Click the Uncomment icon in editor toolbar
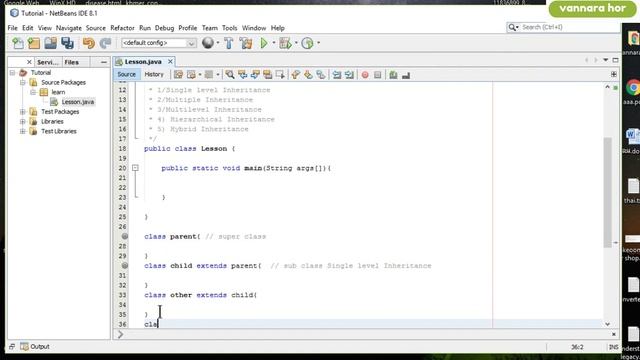The height and width of the screenshot is (360, 640). point(406,75)
